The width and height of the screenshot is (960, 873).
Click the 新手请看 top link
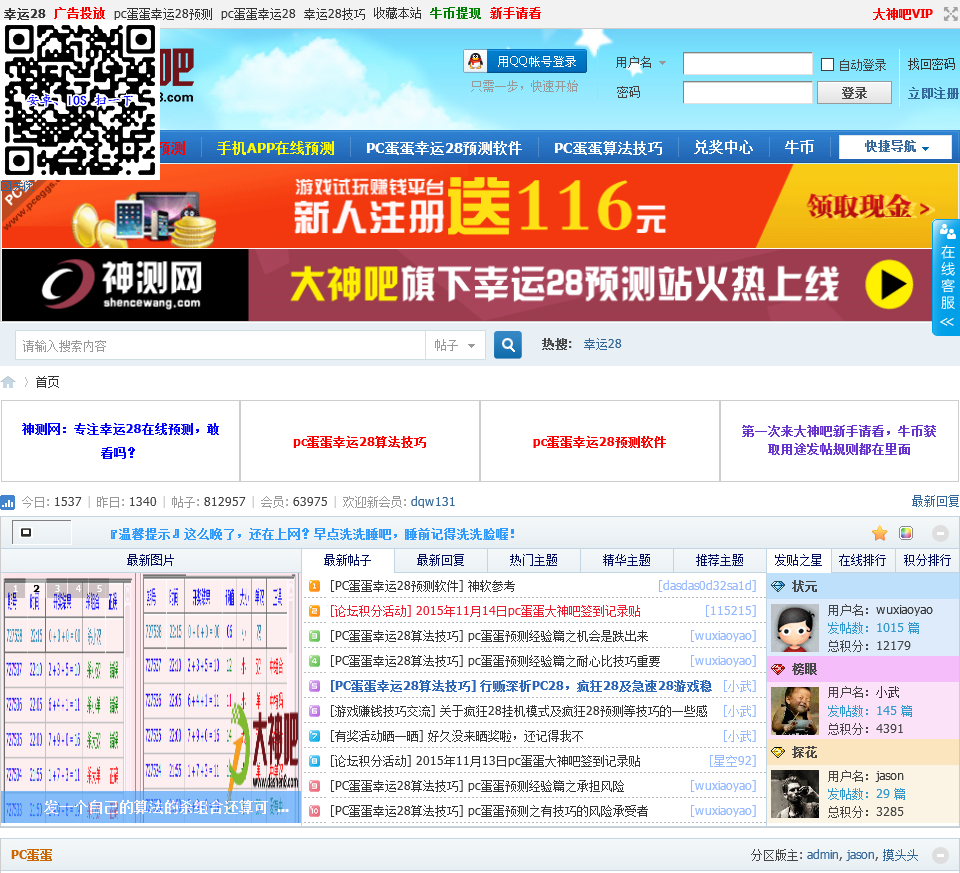[x=516, y=13]
